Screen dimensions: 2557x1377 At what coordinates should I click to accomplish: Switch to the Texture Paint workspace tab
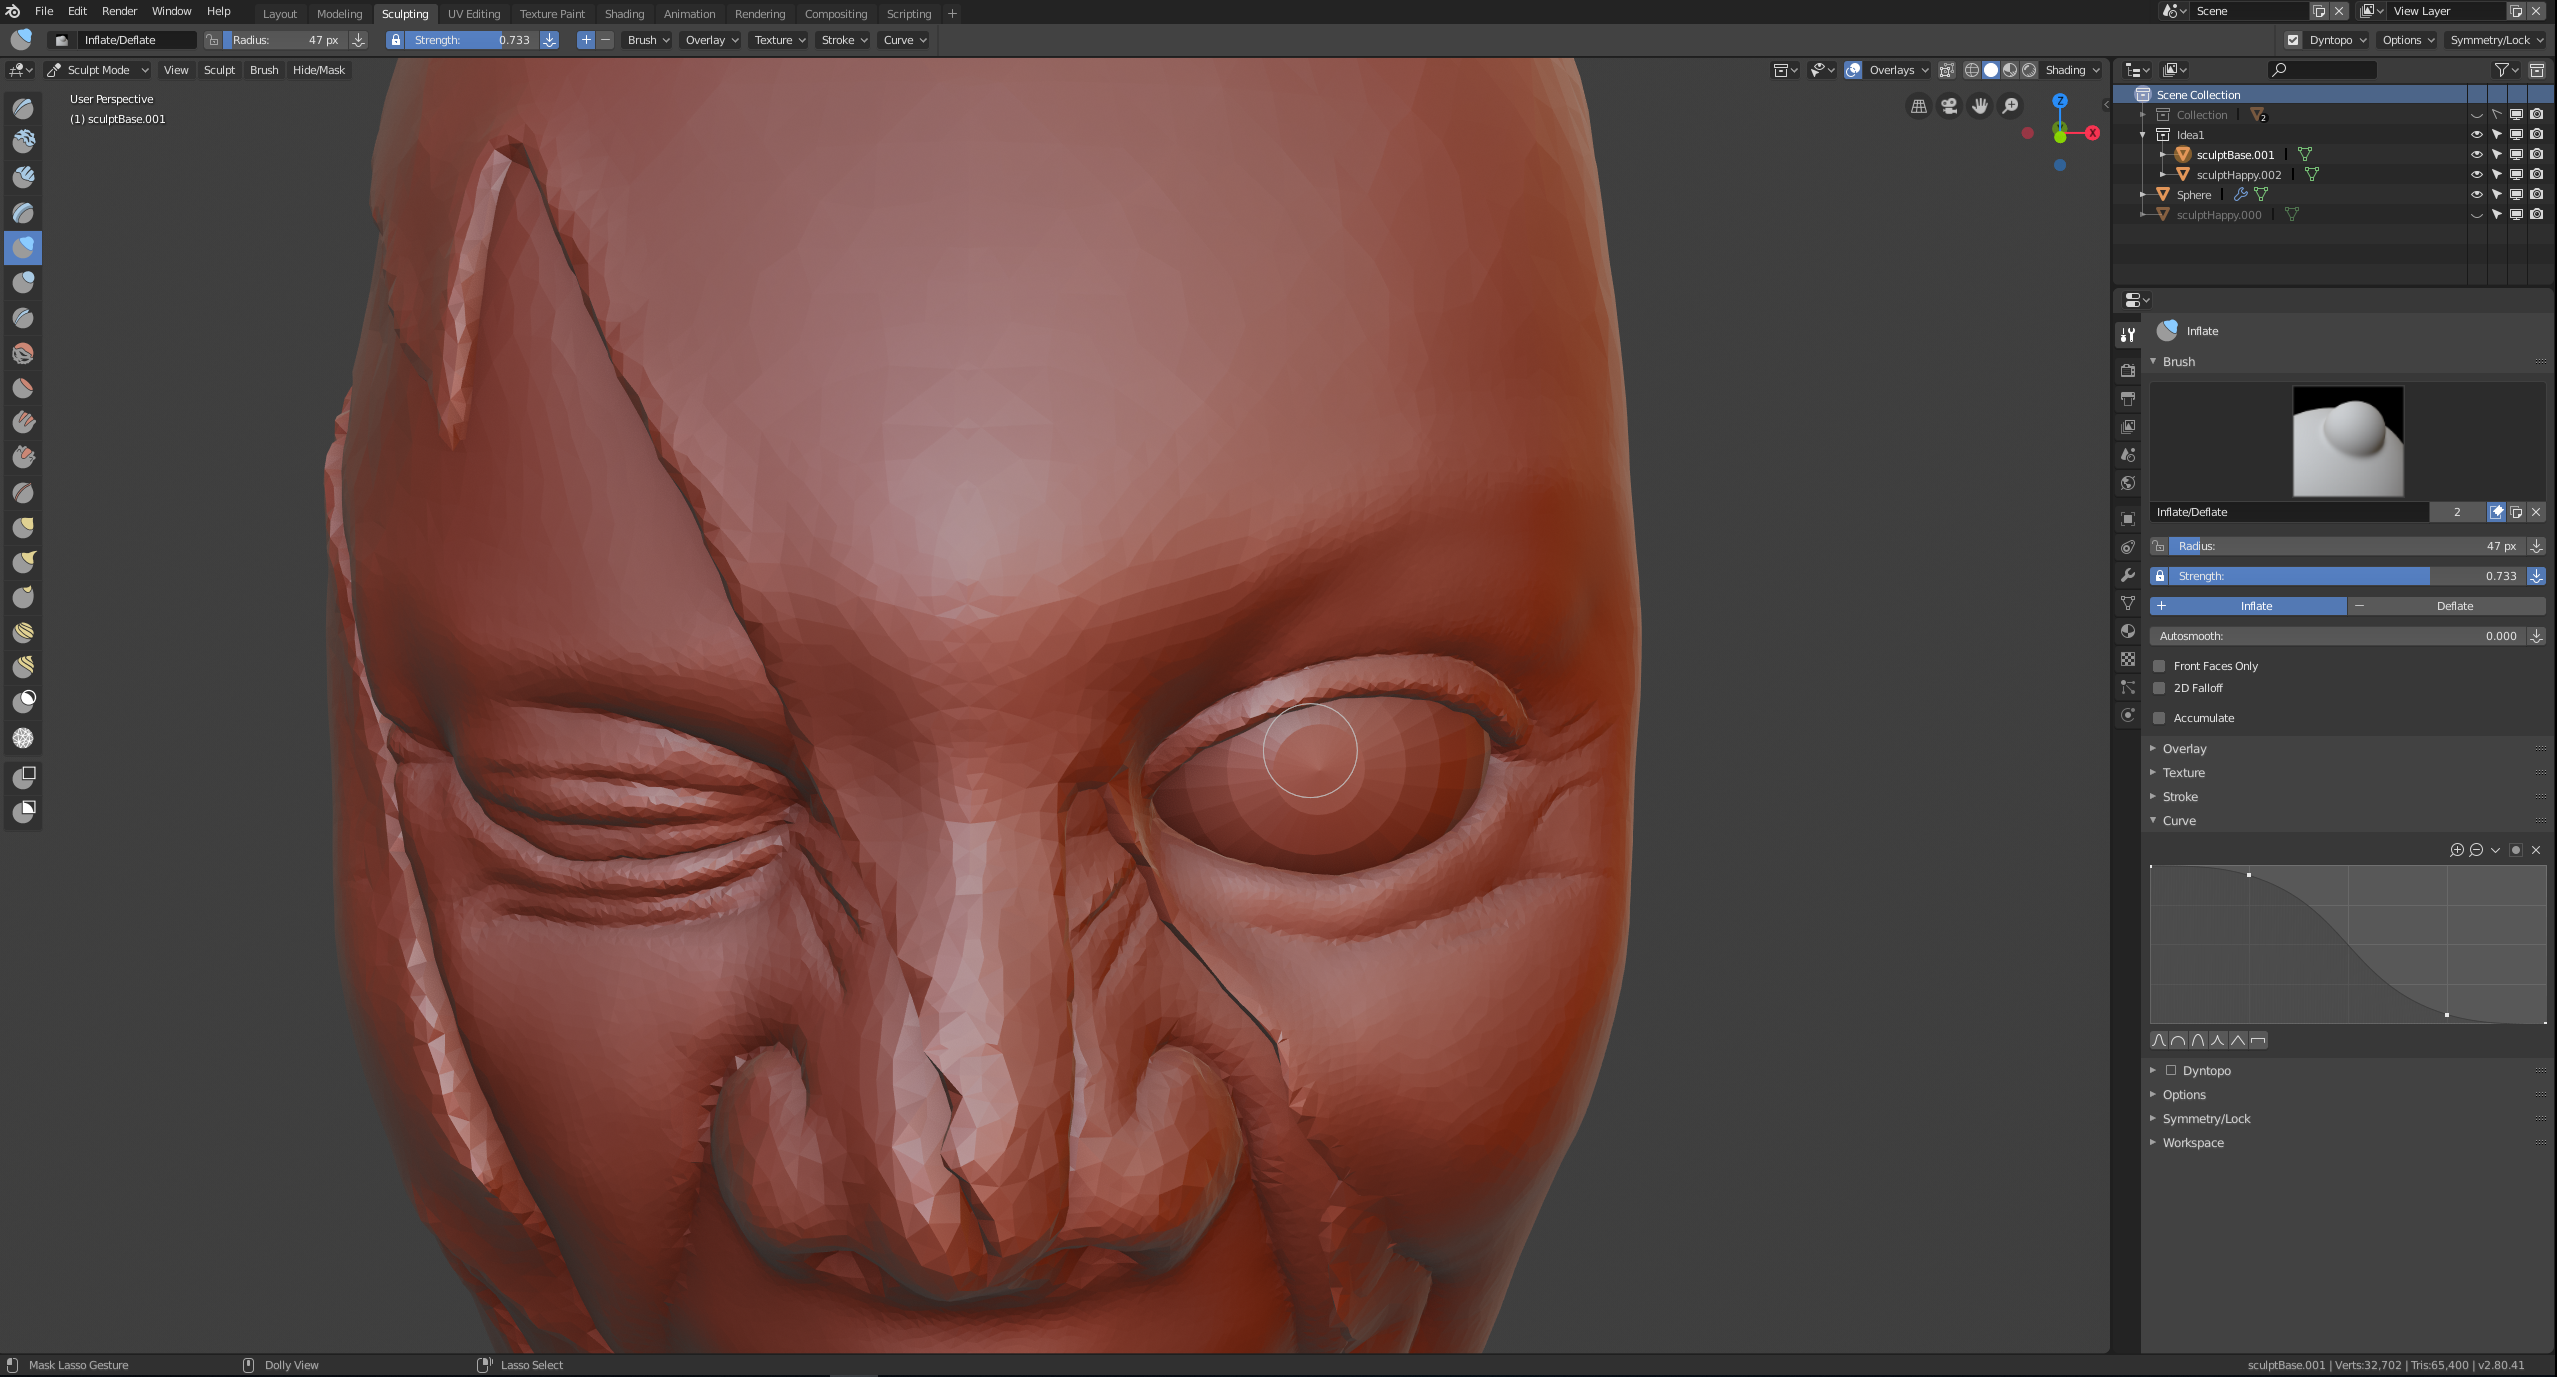552,14
